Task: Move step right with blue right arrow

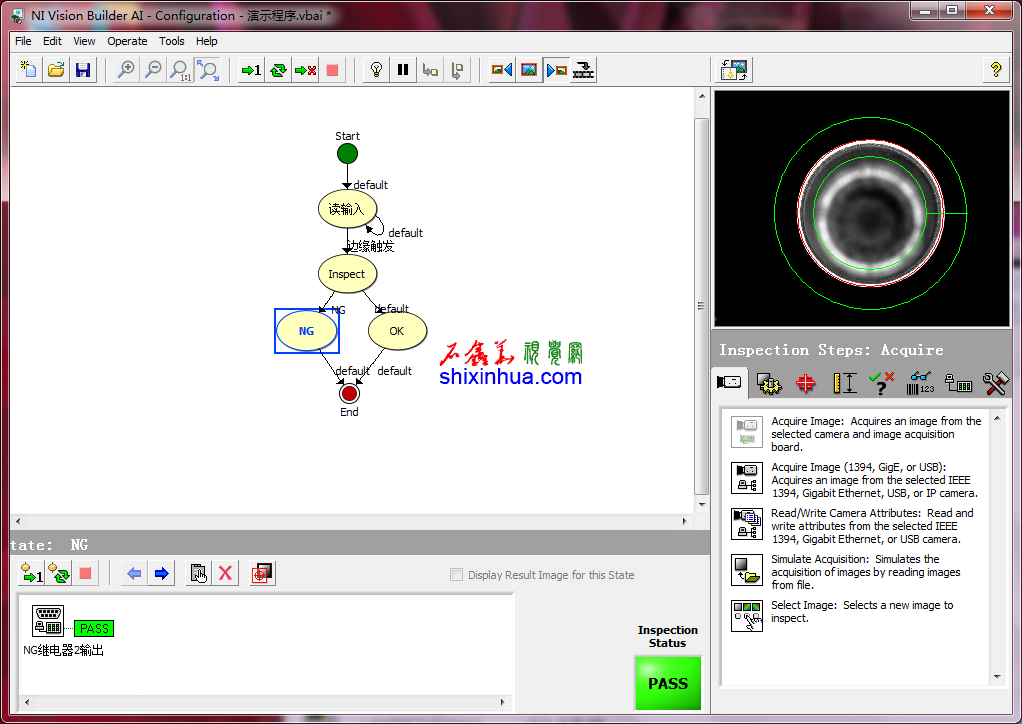Action: (161, 573)
